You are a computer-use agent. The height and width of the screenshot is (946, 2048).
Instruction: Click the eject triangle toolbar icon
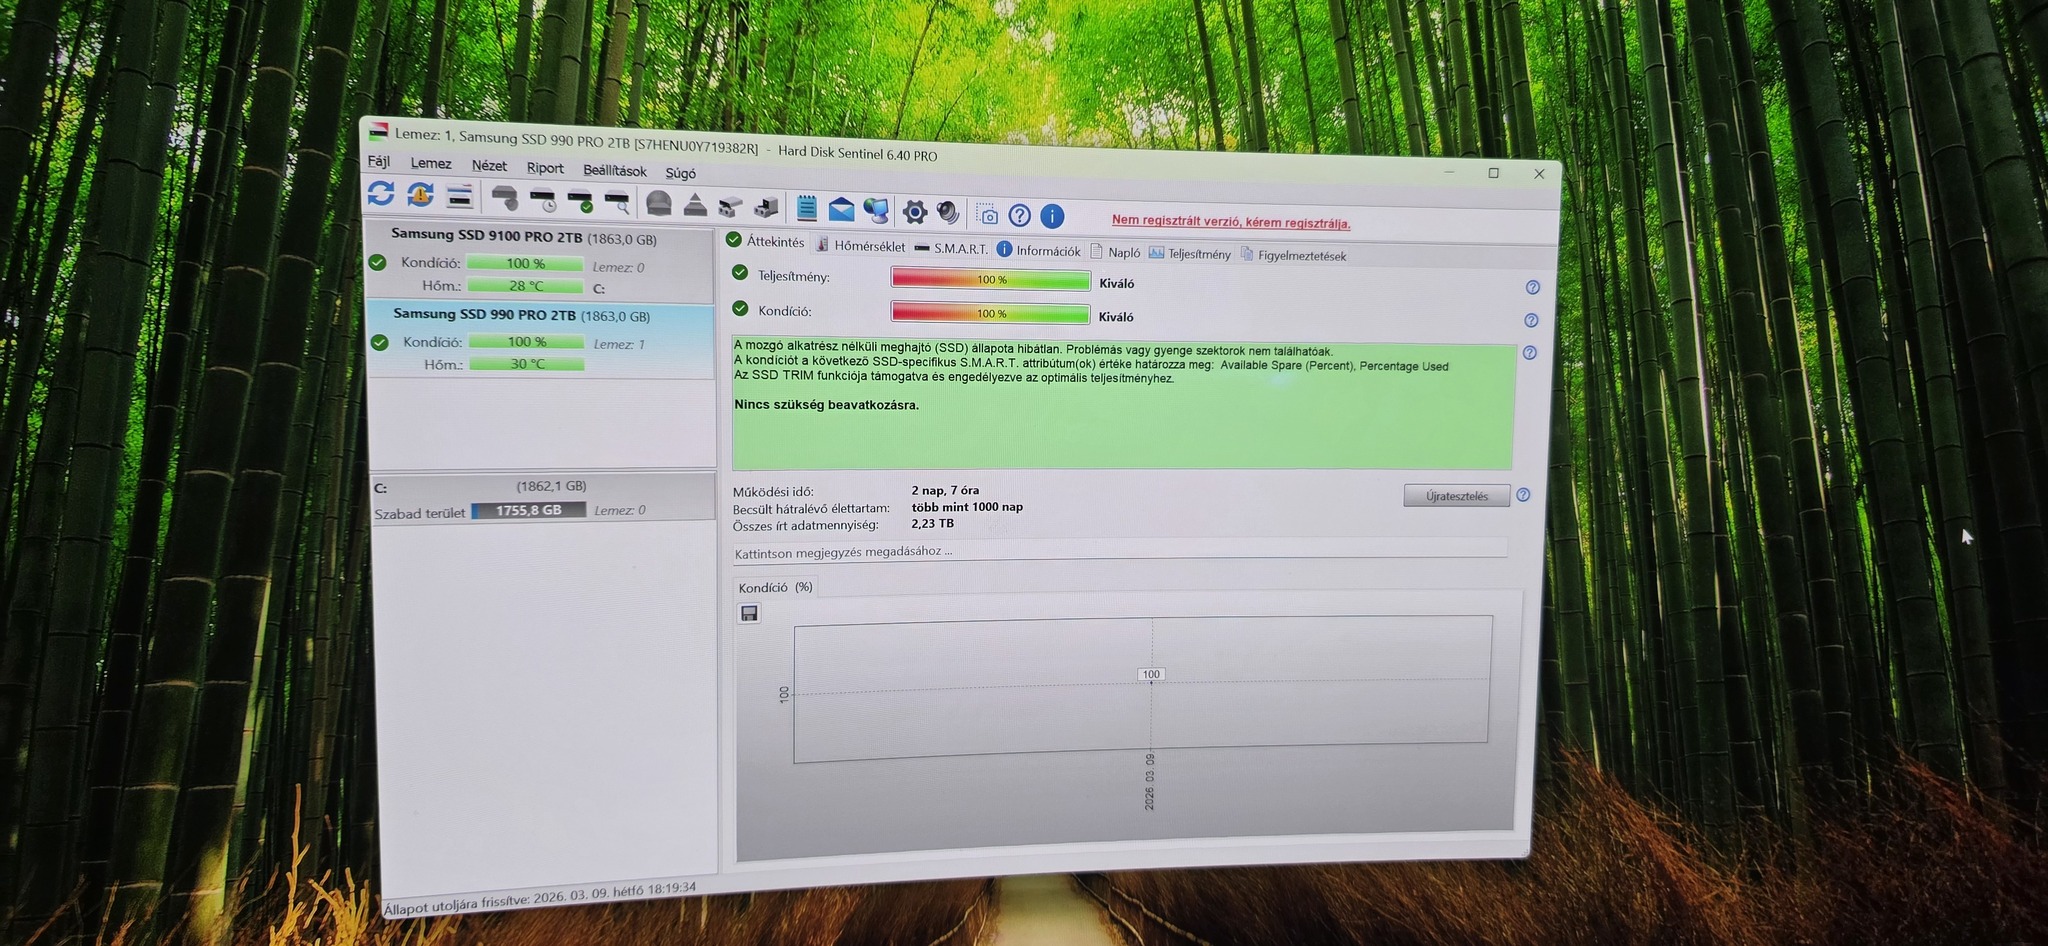pyautogui.click(x=695, y=205)
